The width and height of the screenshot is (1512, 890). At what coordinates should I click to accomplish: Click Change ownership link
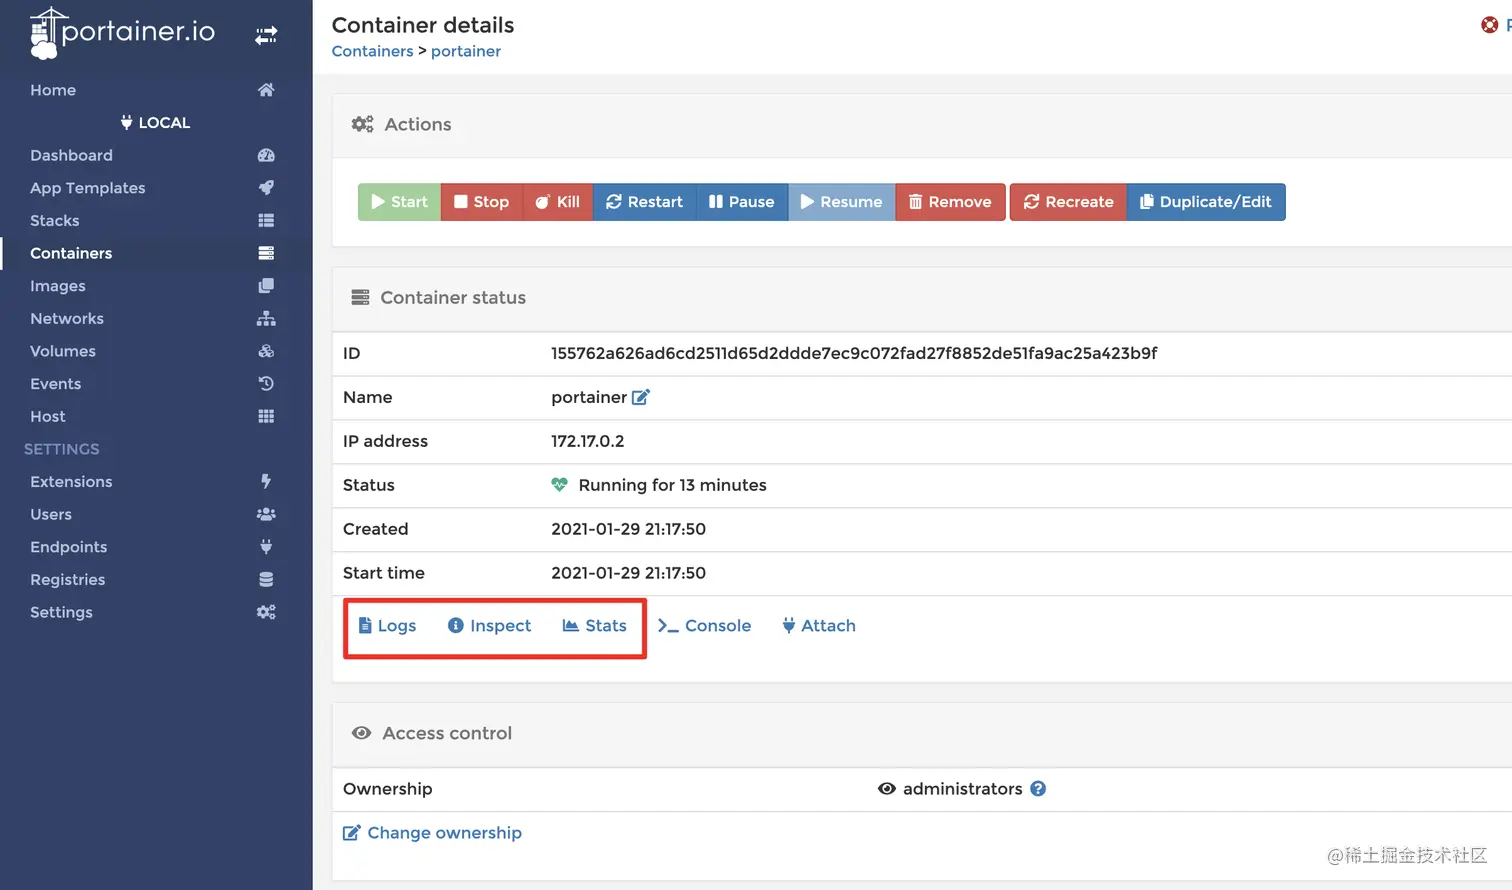(x=433, y=833)
